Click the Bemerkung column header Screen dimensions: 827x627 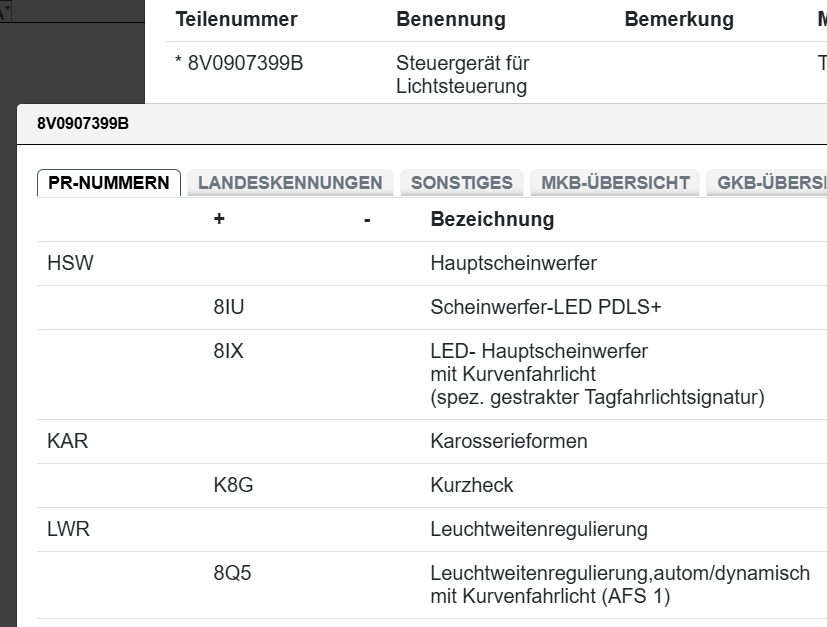point(679,20)
